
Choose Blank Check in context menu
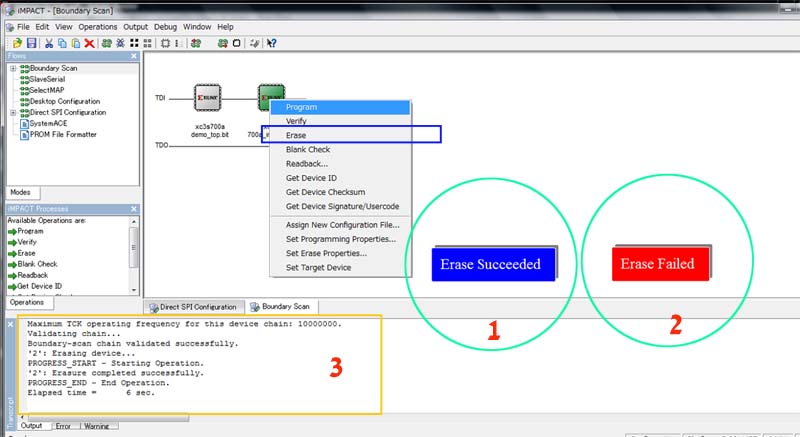click(x=340, y=150)
